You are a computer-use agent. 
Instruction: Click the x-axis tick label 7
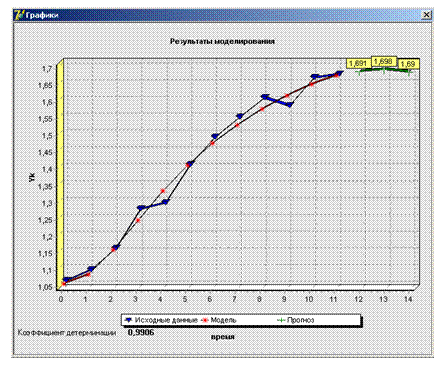click(234, 299)
